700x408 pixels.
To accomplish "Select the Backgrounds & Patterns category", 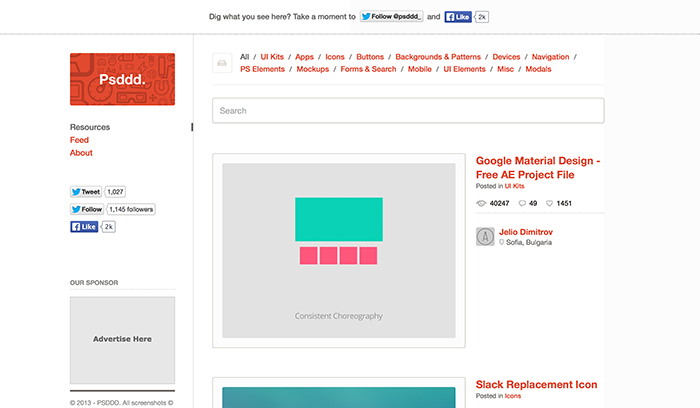I will 438,57.
